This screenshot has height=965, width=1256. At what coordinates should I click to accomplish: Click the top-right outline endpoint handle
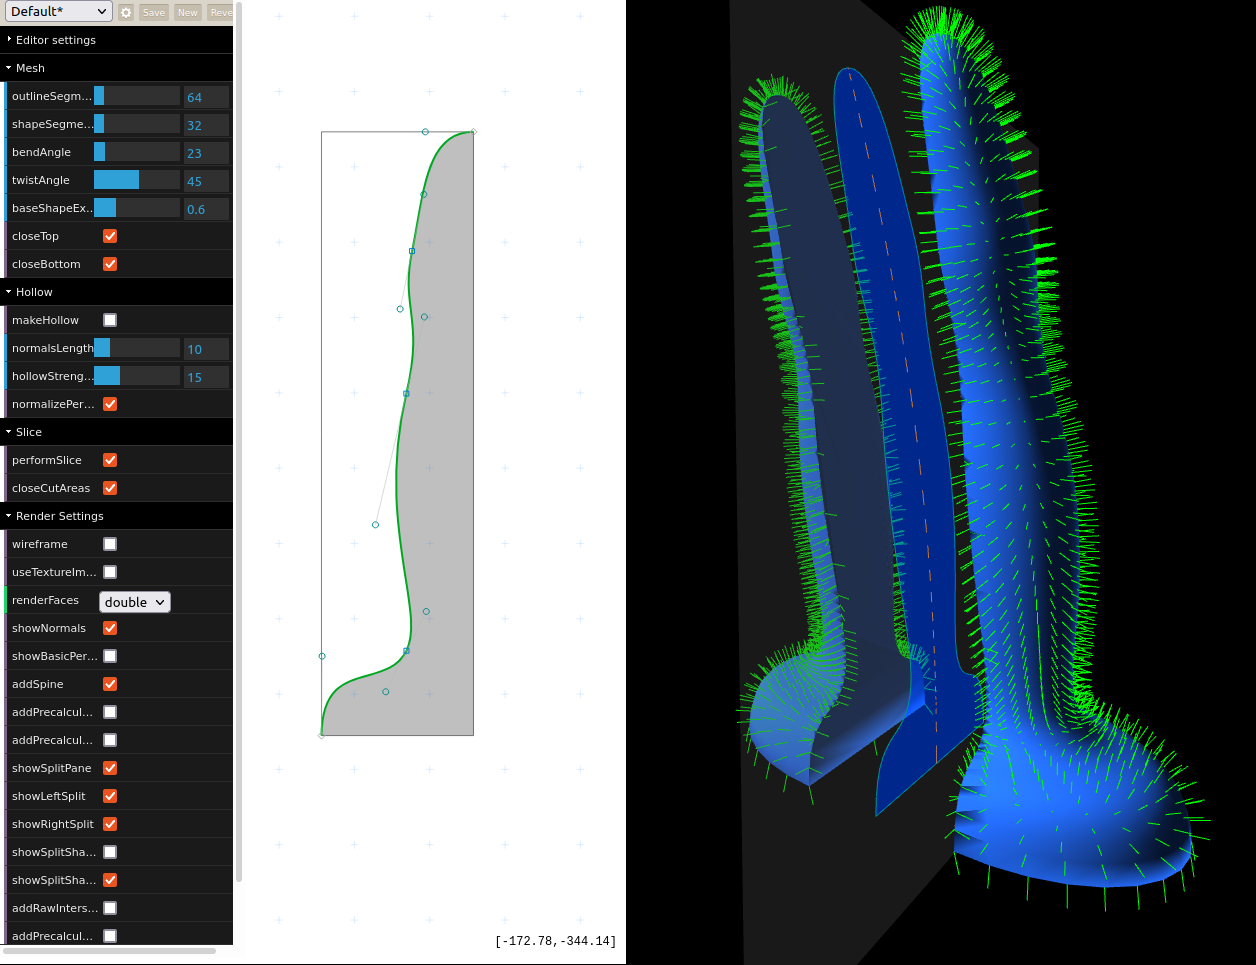tap(473, 132)
